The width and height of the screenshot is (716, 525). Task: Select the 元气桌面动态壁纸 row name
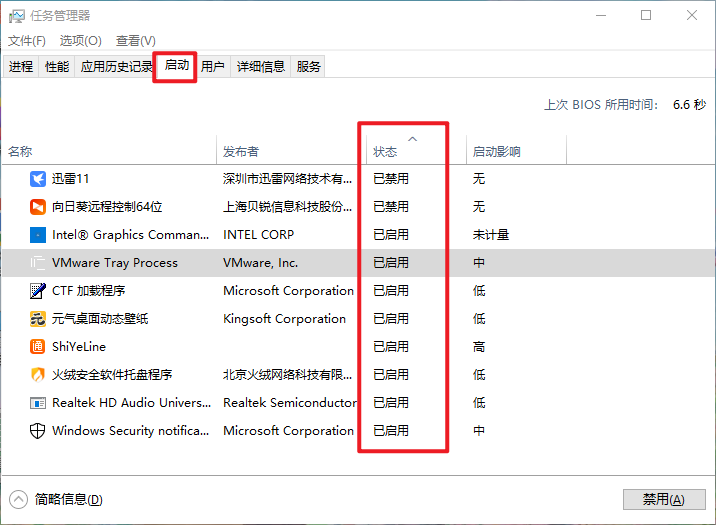[100, 319]
